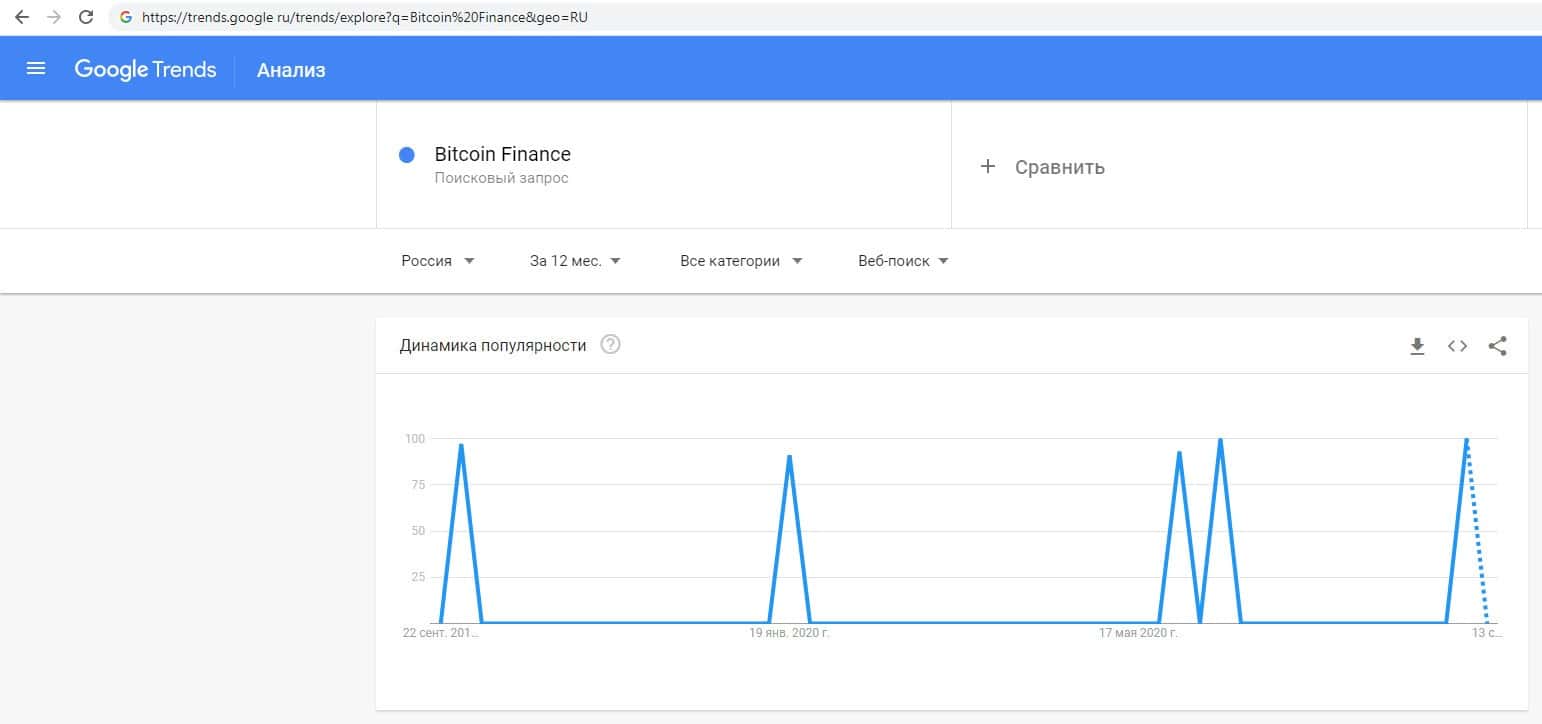Open the hamburger main menu

coord(36,69)
